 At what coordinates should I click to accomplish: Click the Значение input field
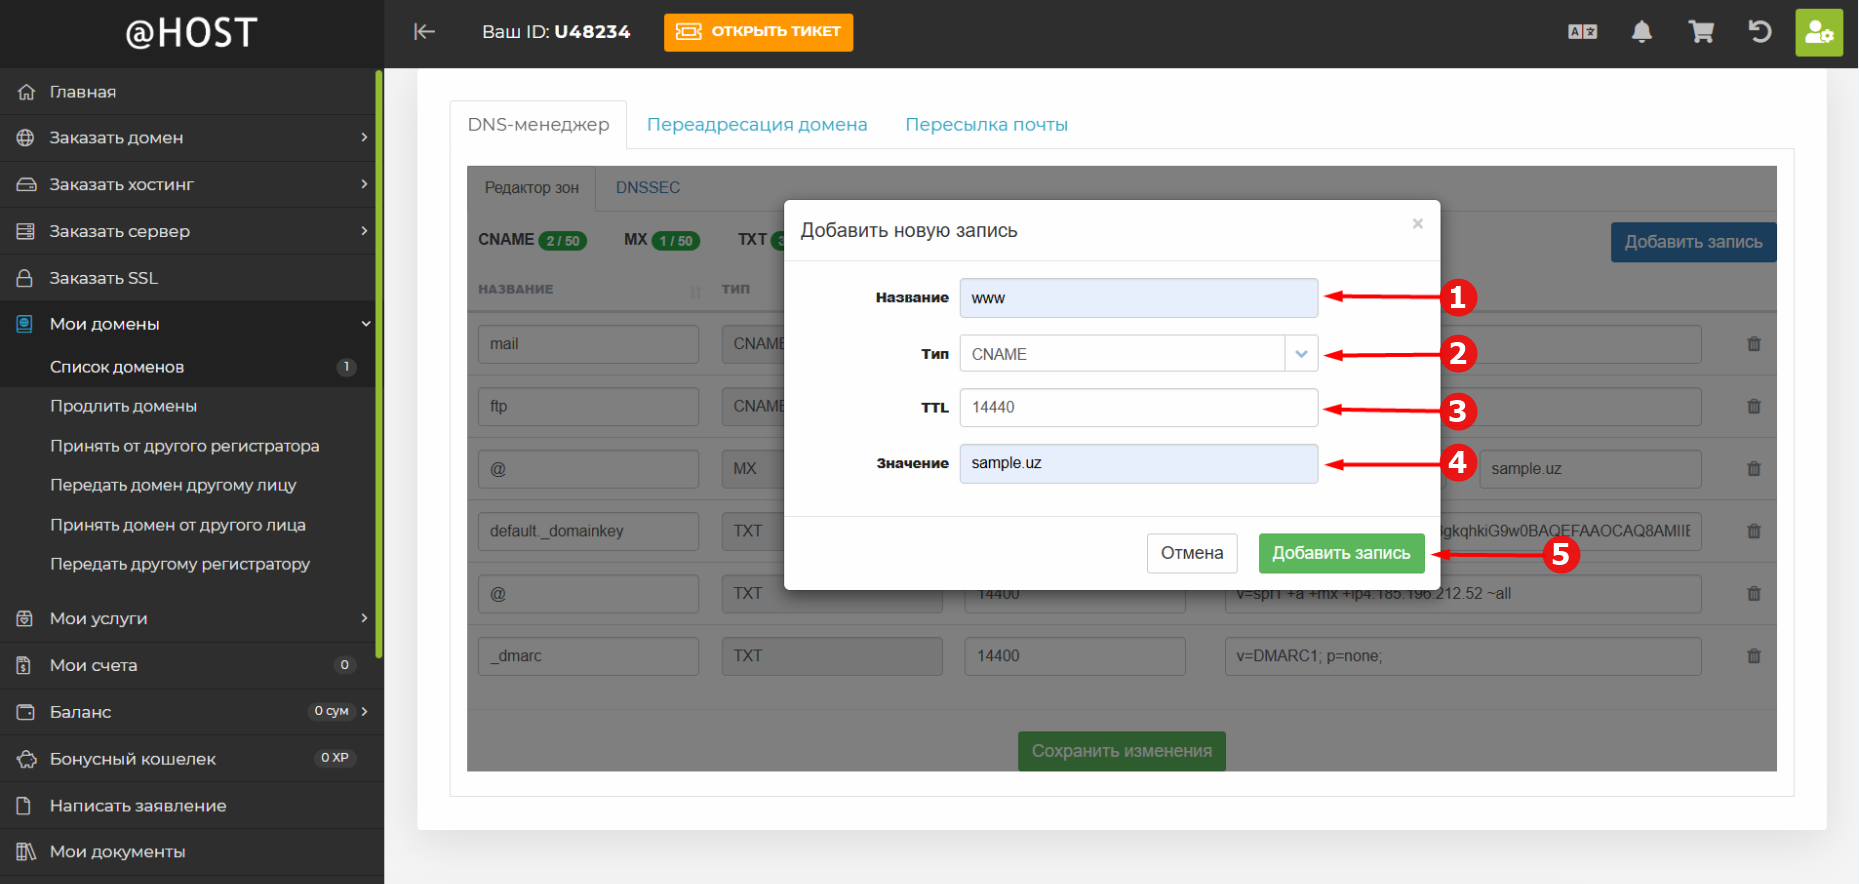coord(1139,463)
